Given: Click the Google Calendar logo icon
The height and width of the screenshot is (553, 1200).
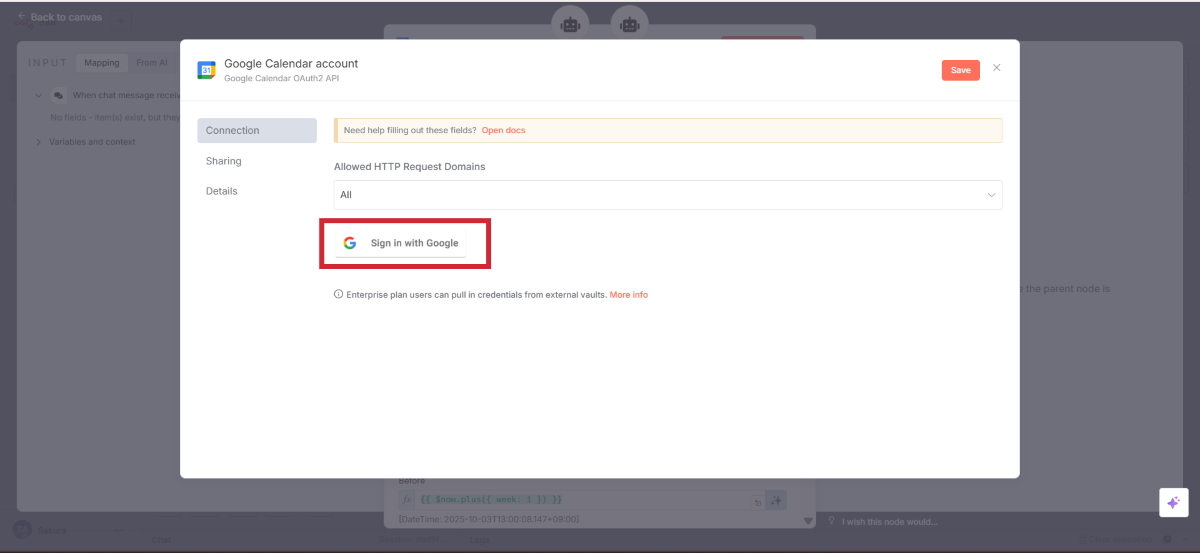Looking at the screenshot, I should tap(207, 70).
